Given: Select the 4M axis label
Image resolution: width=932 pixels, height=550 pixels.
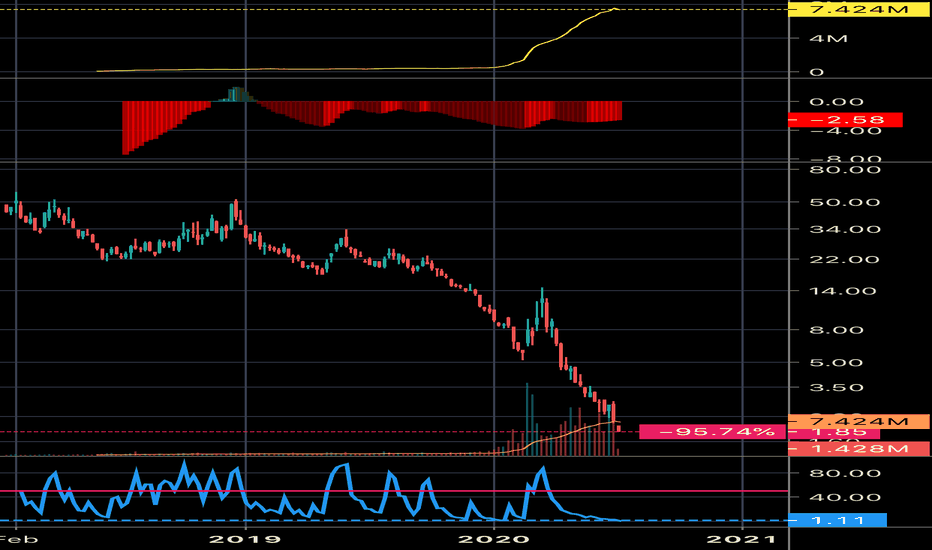Looking at the screenshot, I should coord(828,39).
